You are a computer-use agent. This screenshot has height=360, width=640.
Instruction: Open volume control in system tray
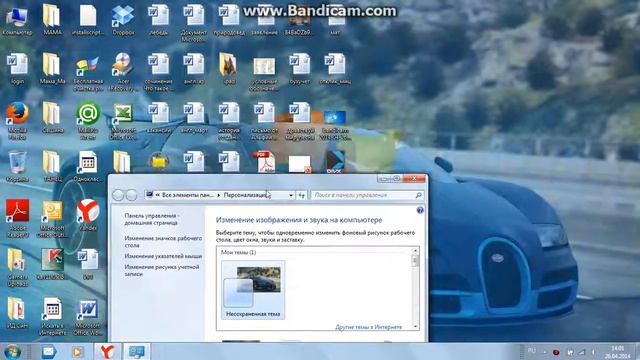(593, 352)
